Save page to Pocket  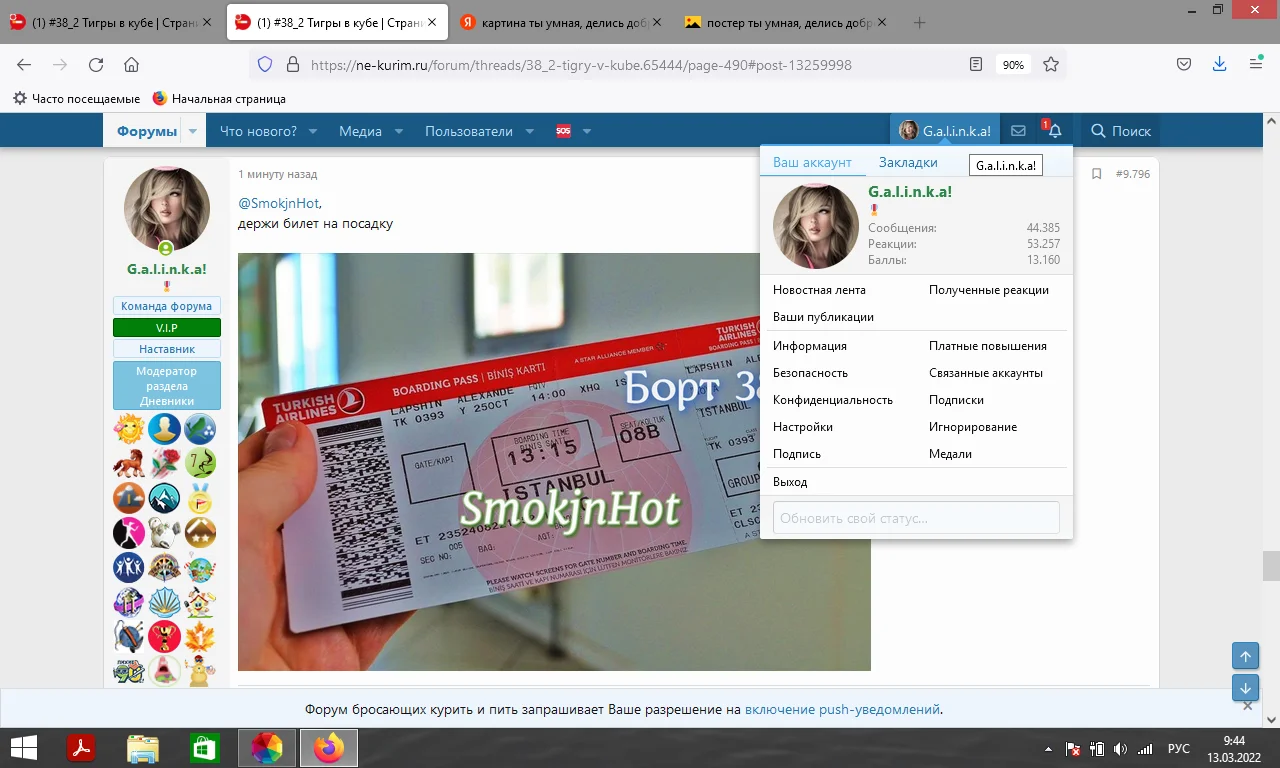[x=1183, y=64]
